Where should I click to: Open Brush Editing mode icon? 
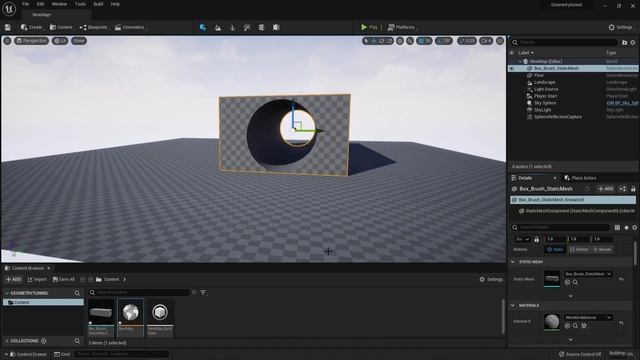coord(276,27)
